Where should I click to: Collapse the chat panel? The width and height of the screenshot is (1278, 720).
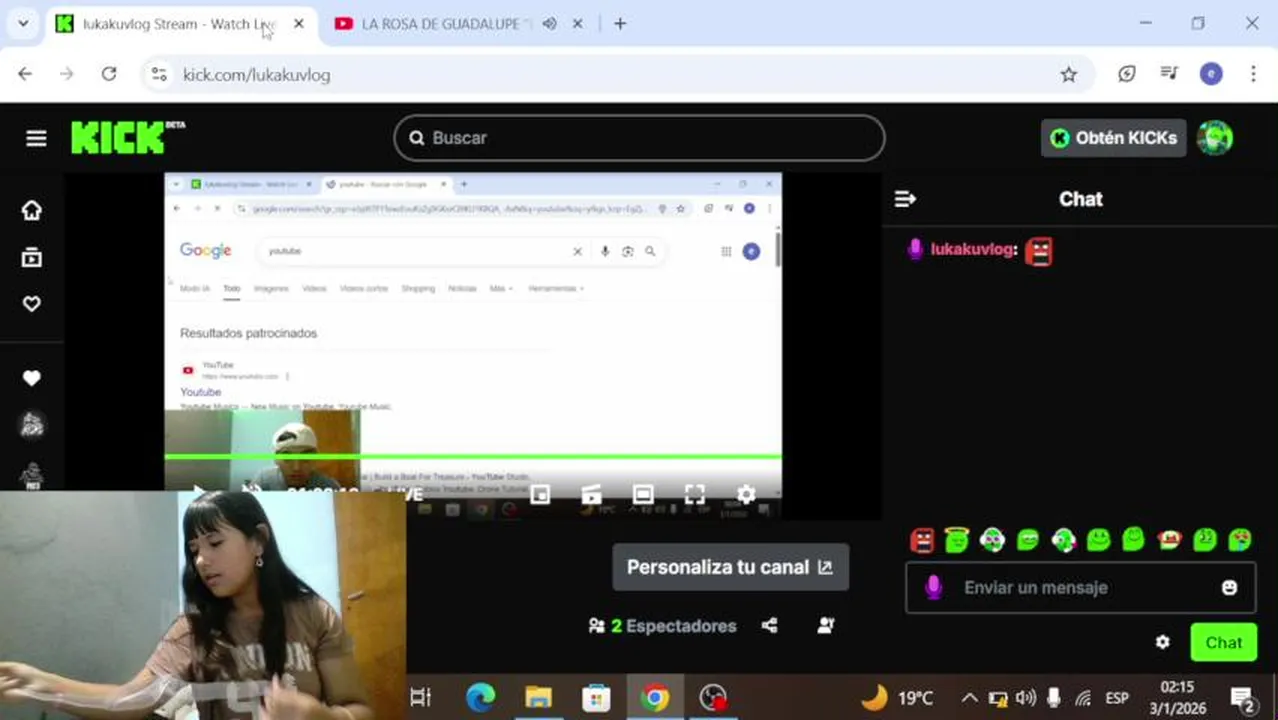pyautogui.click(x=905, y=199)
